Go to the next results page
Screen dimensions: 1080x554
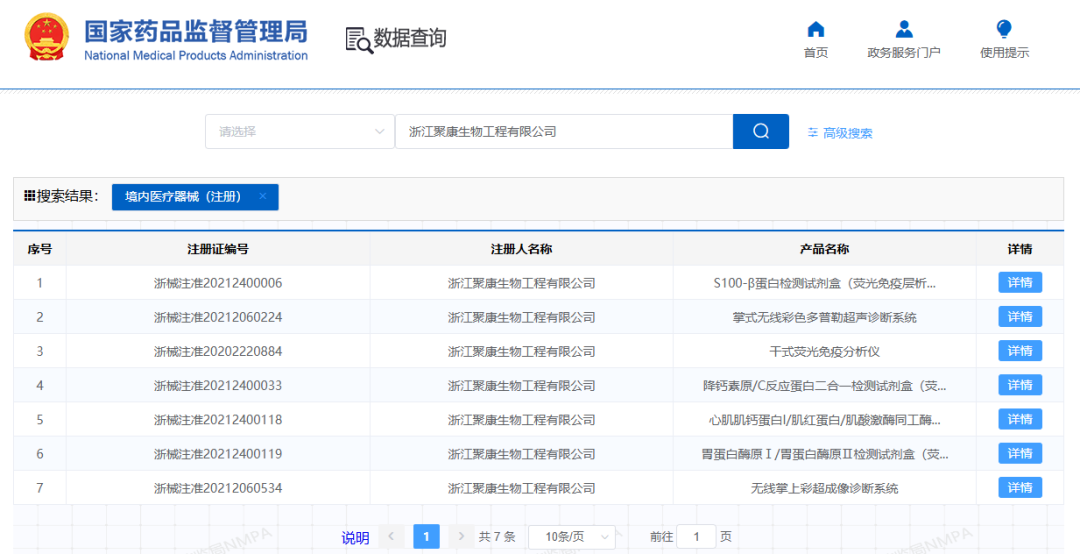click(460, 537)
